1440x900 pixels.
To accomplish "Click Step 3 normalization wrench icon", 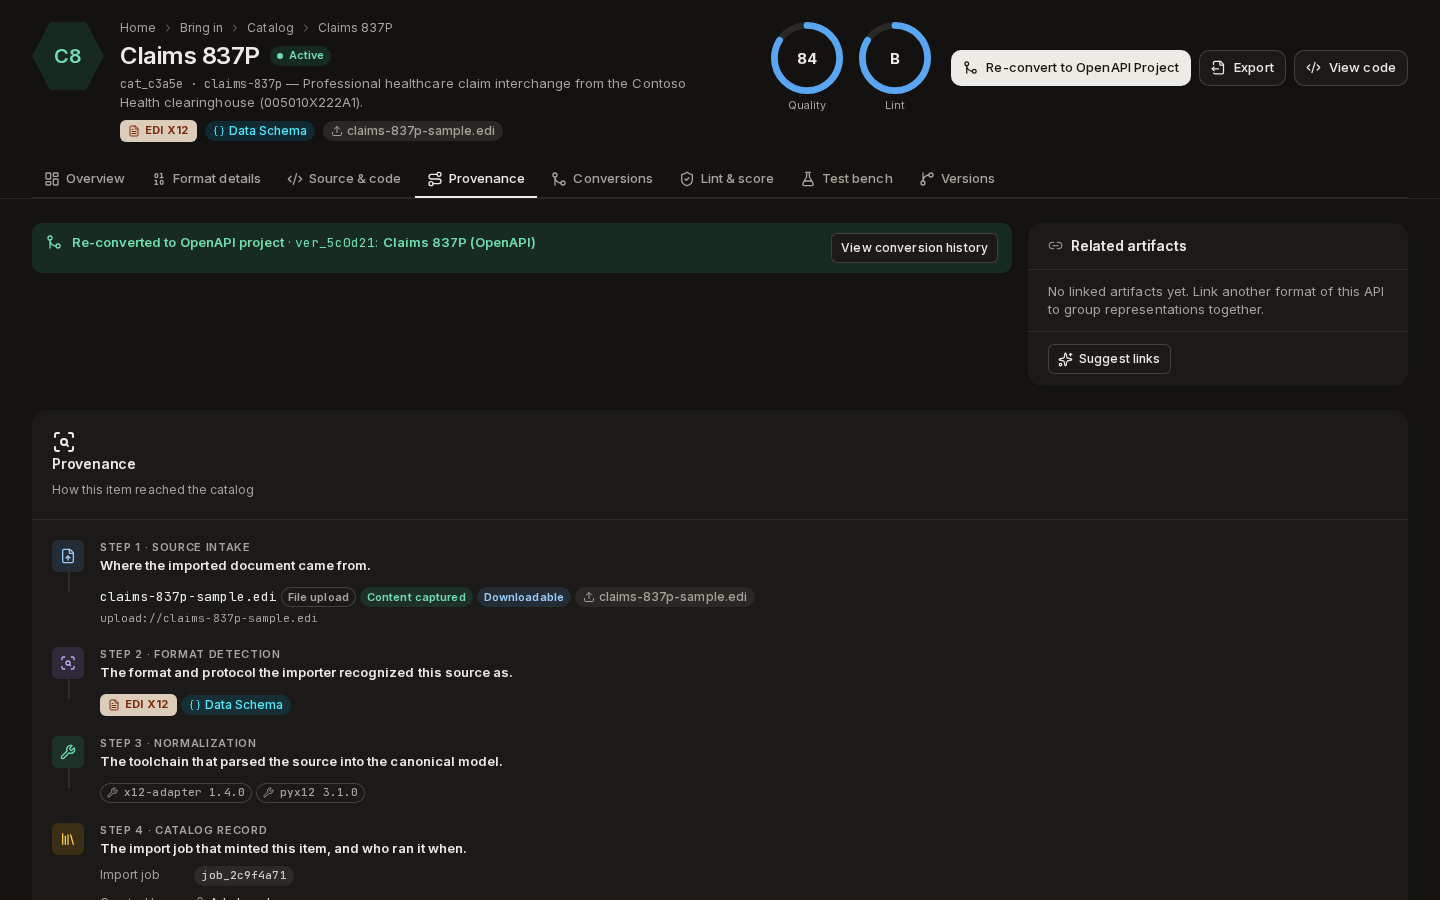I will point(68,752).
